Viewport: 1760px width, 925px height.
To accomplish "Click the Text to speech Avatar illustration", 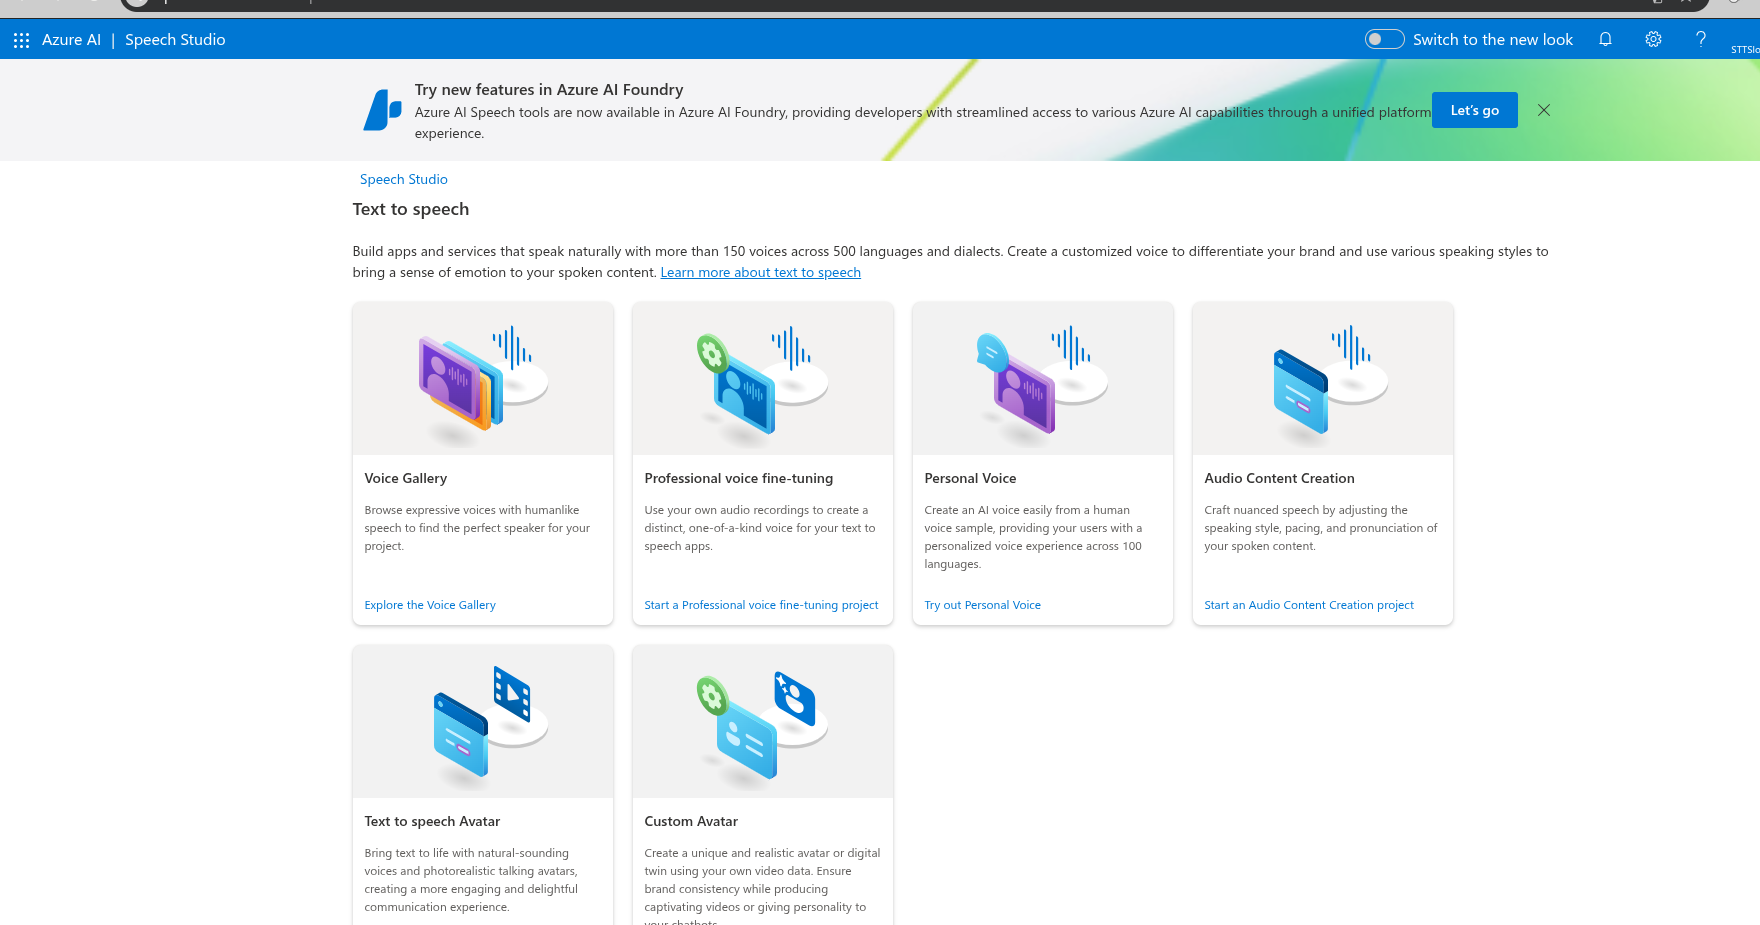I will (482, 722).
